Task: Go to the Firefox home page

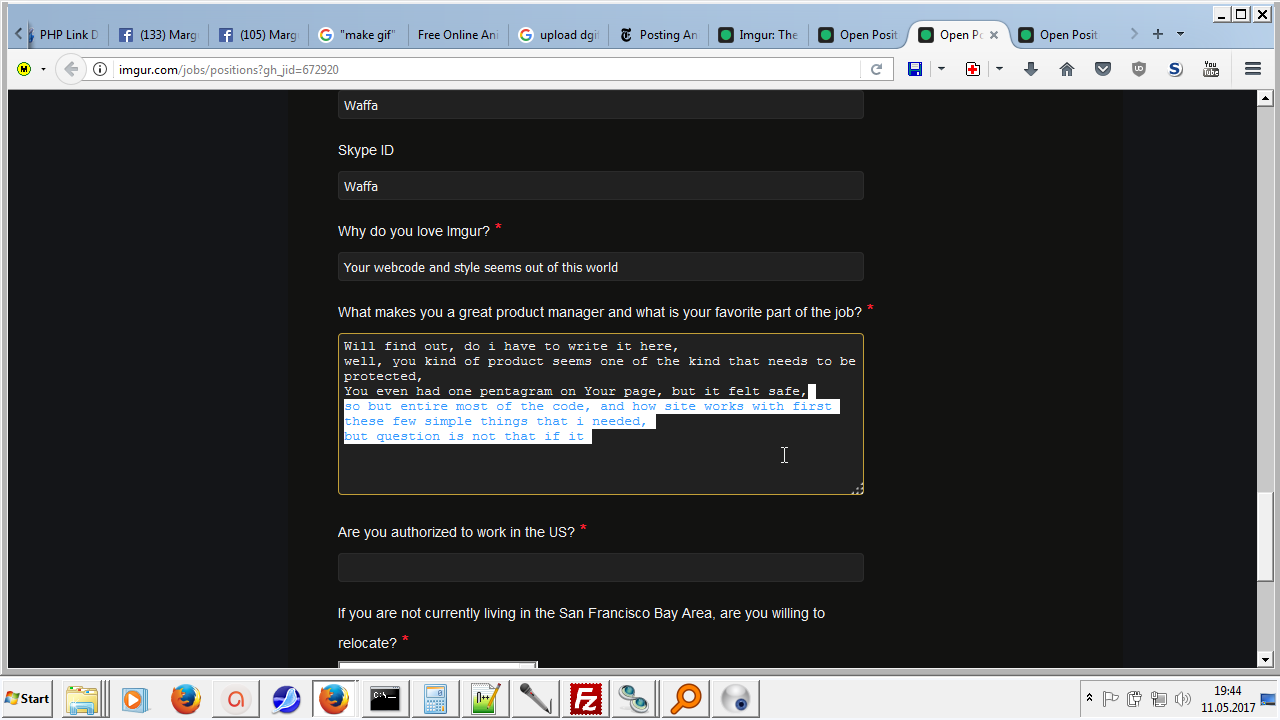Action: pyautogui.click(x=1067, y=69)
